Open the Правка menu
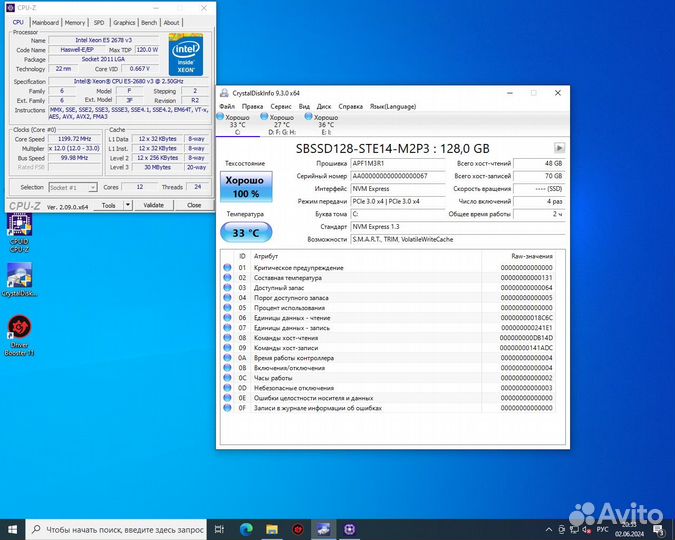This screenshot has height=540, width=675. click(x=252, y=106)
